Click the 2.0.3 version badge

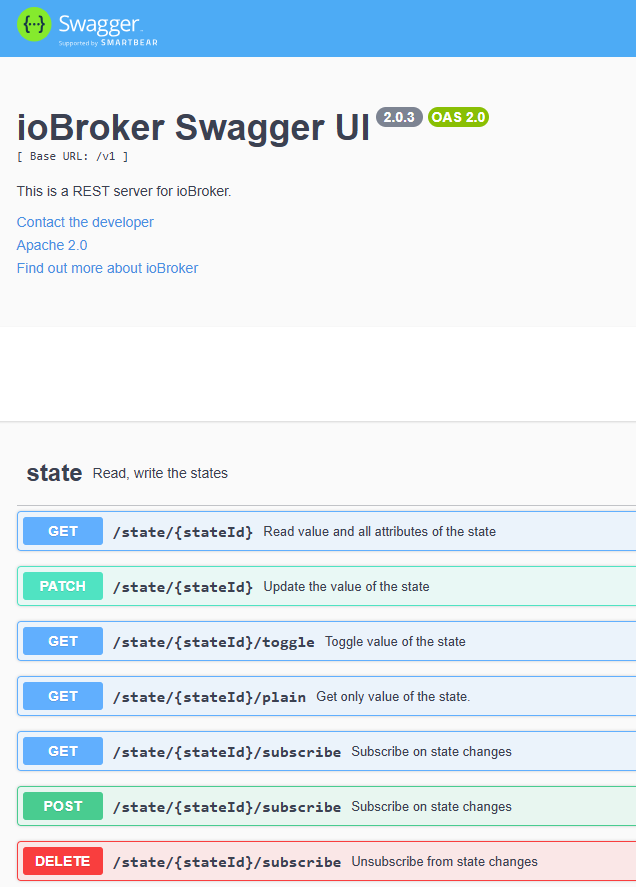[399, 117]
